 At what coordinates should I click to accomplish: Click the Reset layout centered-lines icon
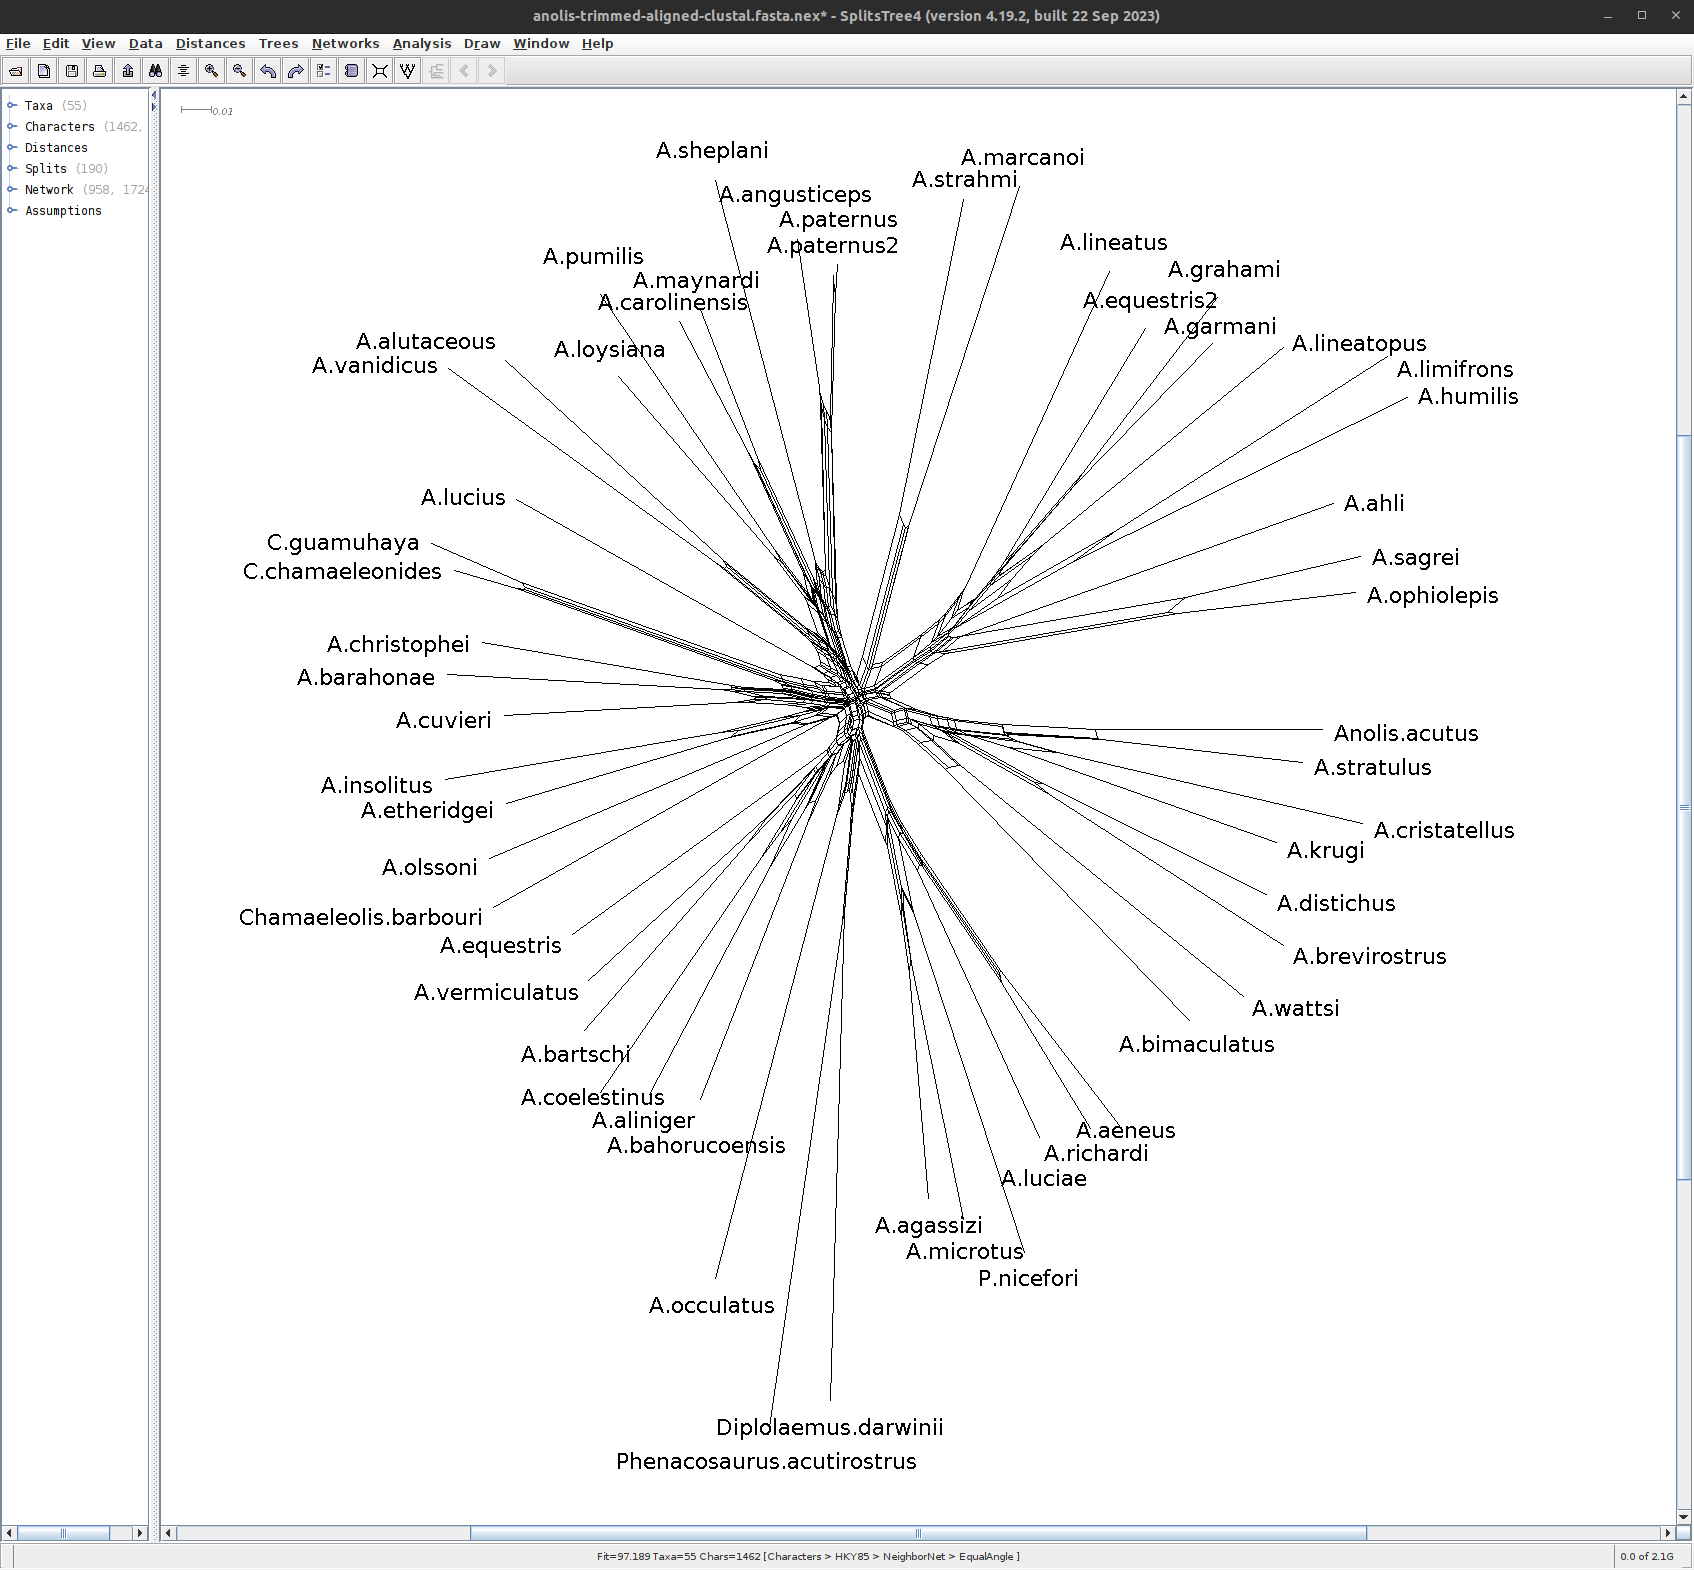[x=184, y=71]
